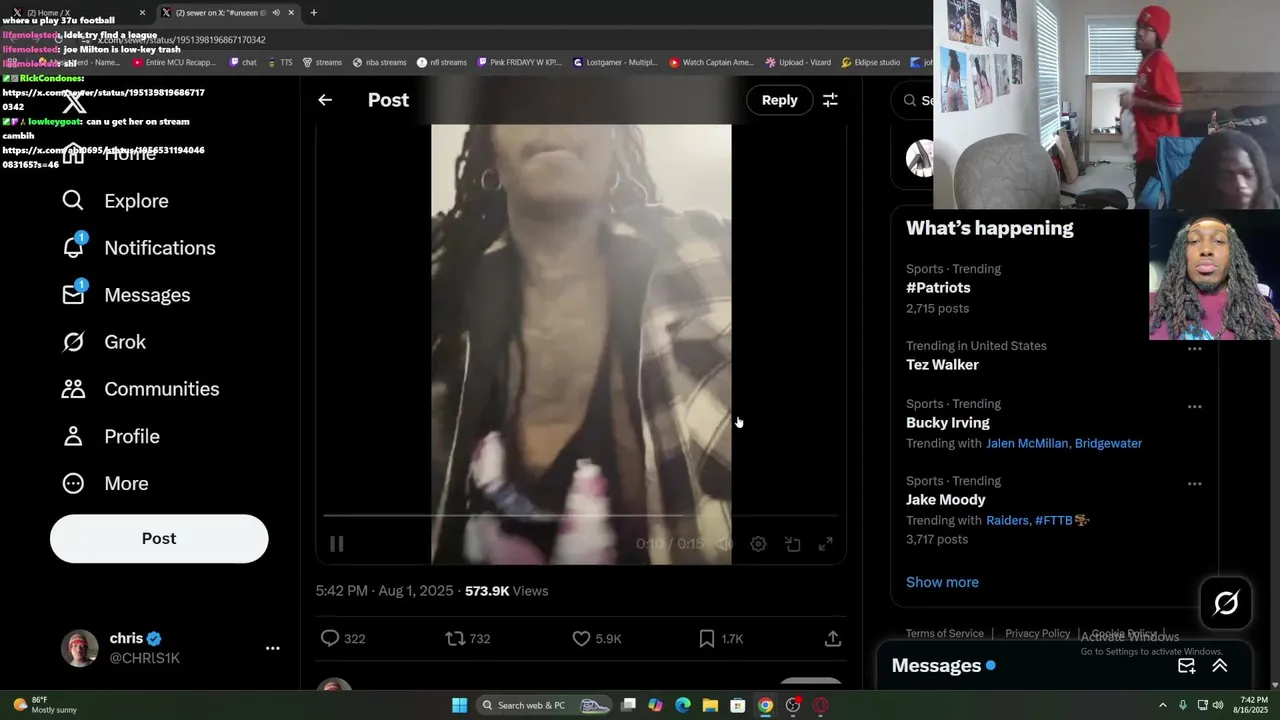The image size is (1280, 720).
Task: Click Privacy Policy footer link
Action: point(1037,634)
